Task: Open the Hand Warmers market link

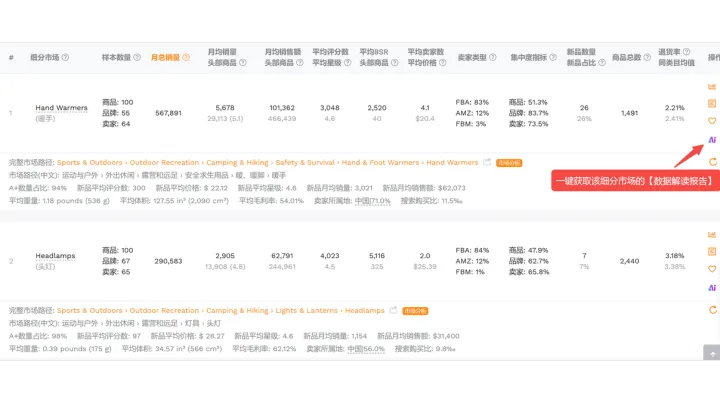Action: click(x=61, y=108)
